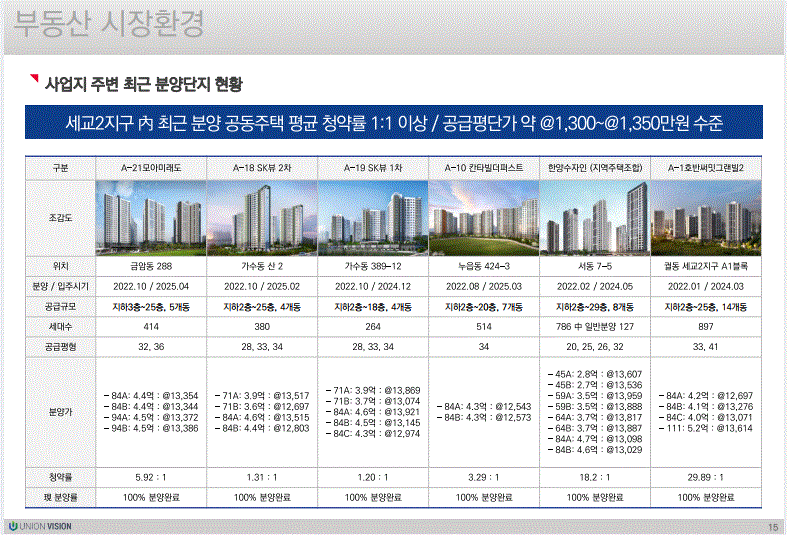Click price line 71A: 3.9억 : @13,517
The width and height of the screenshot is (787, 535).
(x=262, y=396)
